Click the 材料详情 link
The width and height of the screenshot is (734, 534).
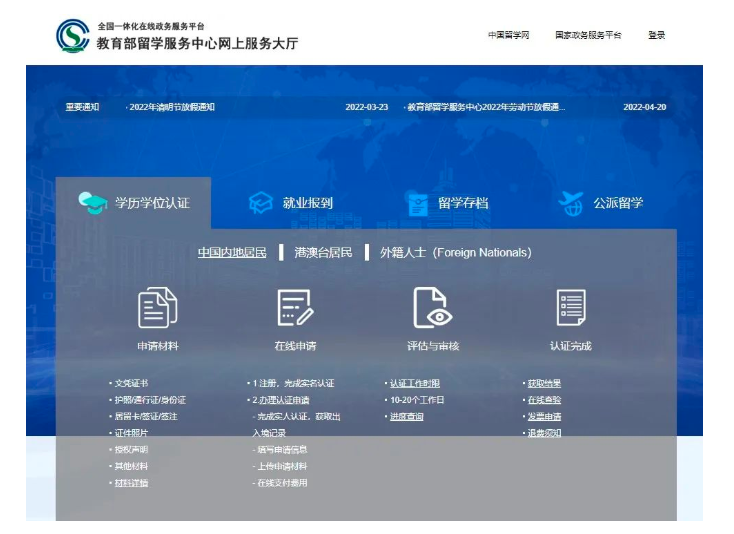[x=132, y=483]
